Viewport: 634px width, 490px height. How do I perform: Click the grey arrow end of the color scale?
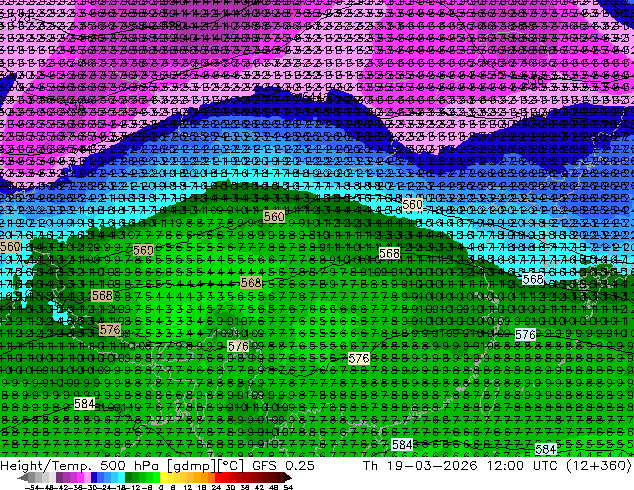click(23, 477)
